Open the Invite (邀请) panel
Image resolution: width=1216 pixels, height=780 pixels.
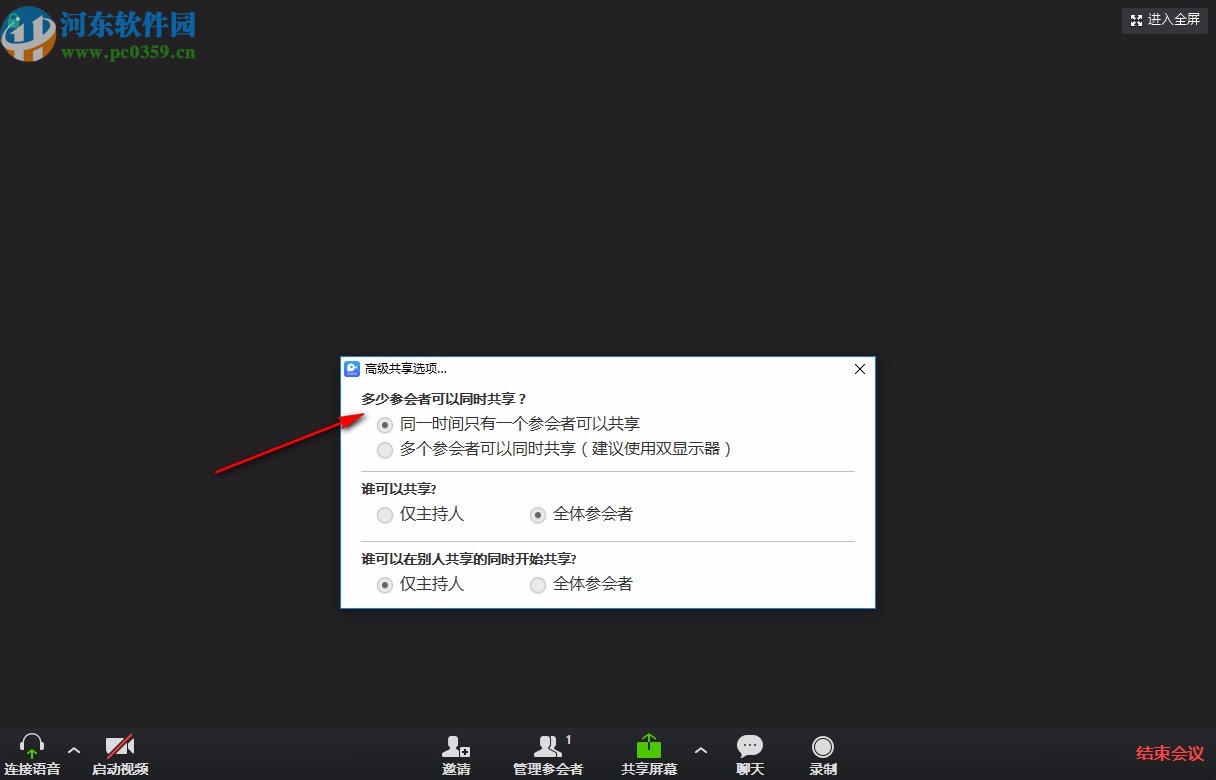[456, 748]
